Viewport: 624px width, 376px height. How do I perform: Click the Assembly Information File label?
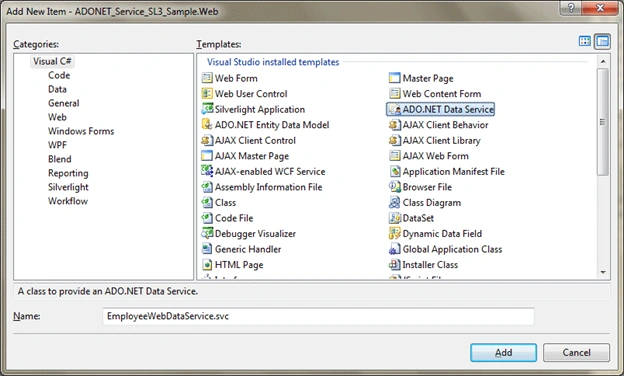[269, 187]
